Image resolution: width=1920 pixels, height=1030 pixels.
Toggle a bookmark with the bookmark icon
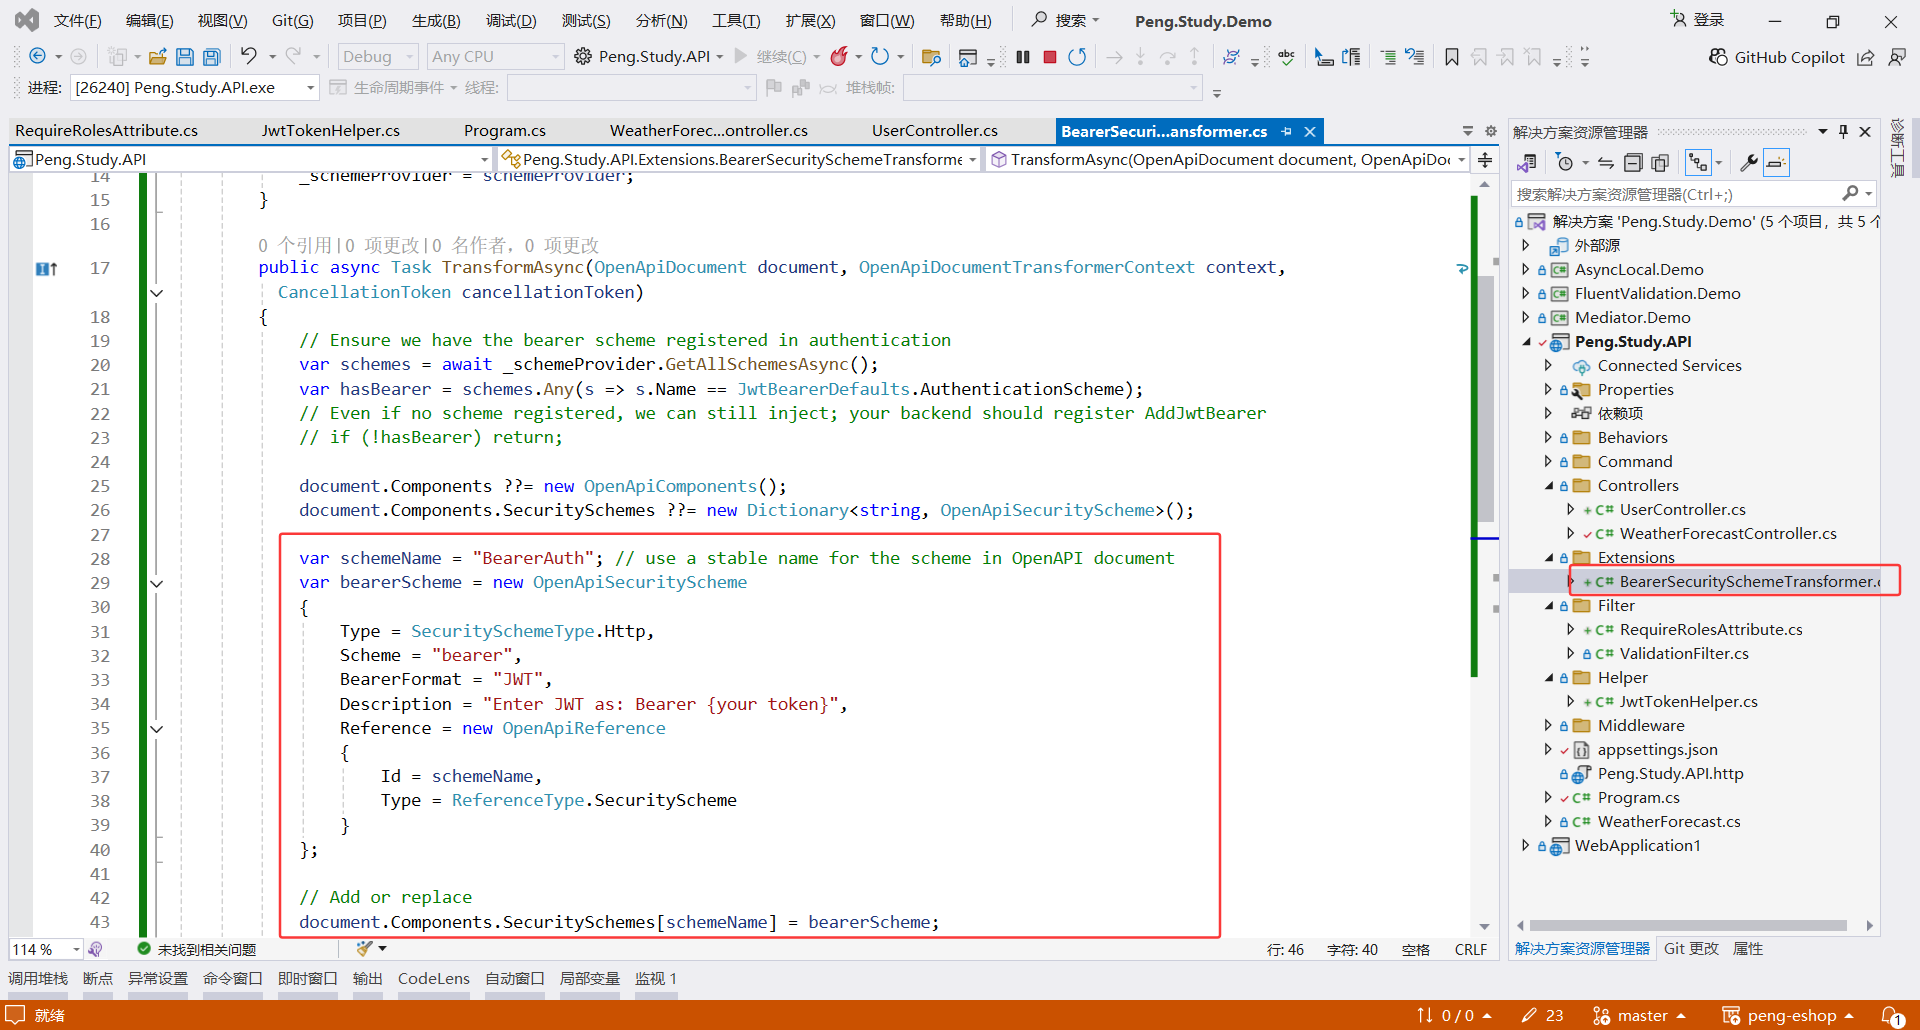[1452, 57]
